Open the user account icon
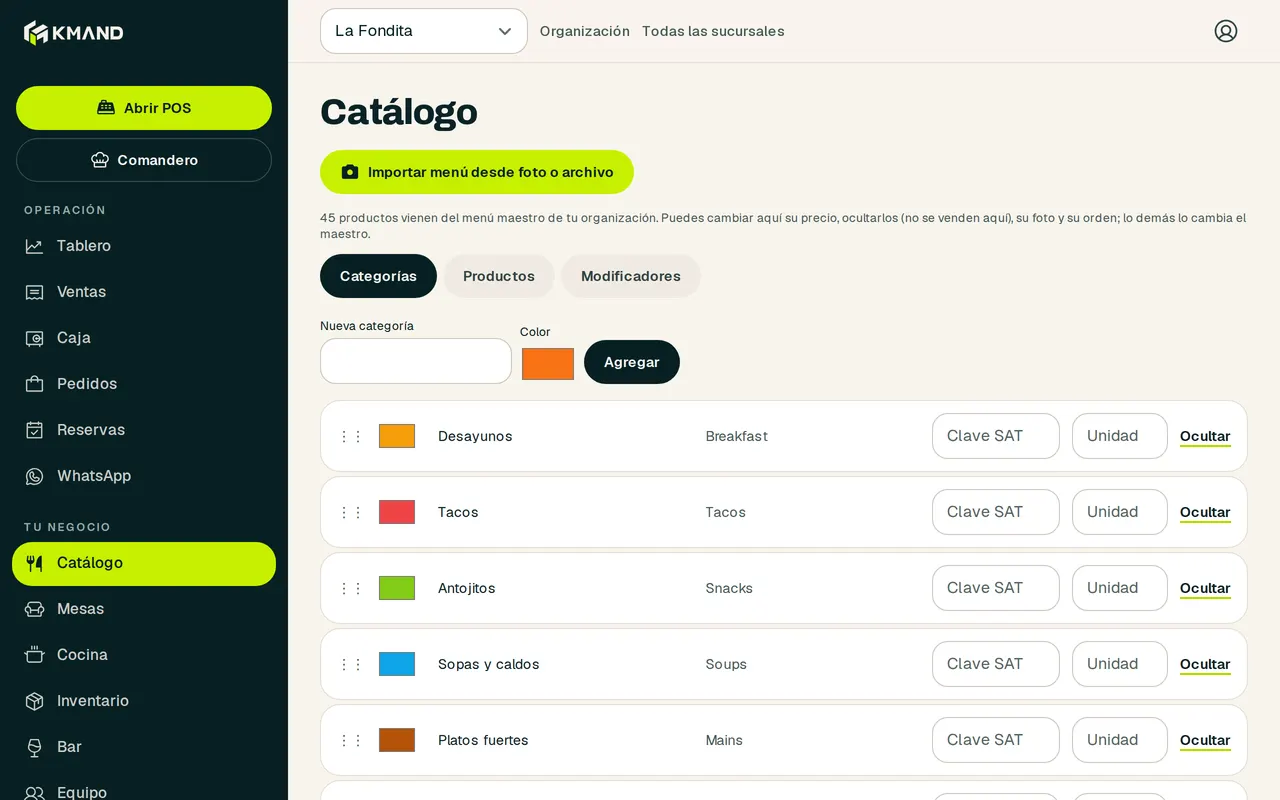The height and width of the screenshot is (800, 1280). [1226, 31]
